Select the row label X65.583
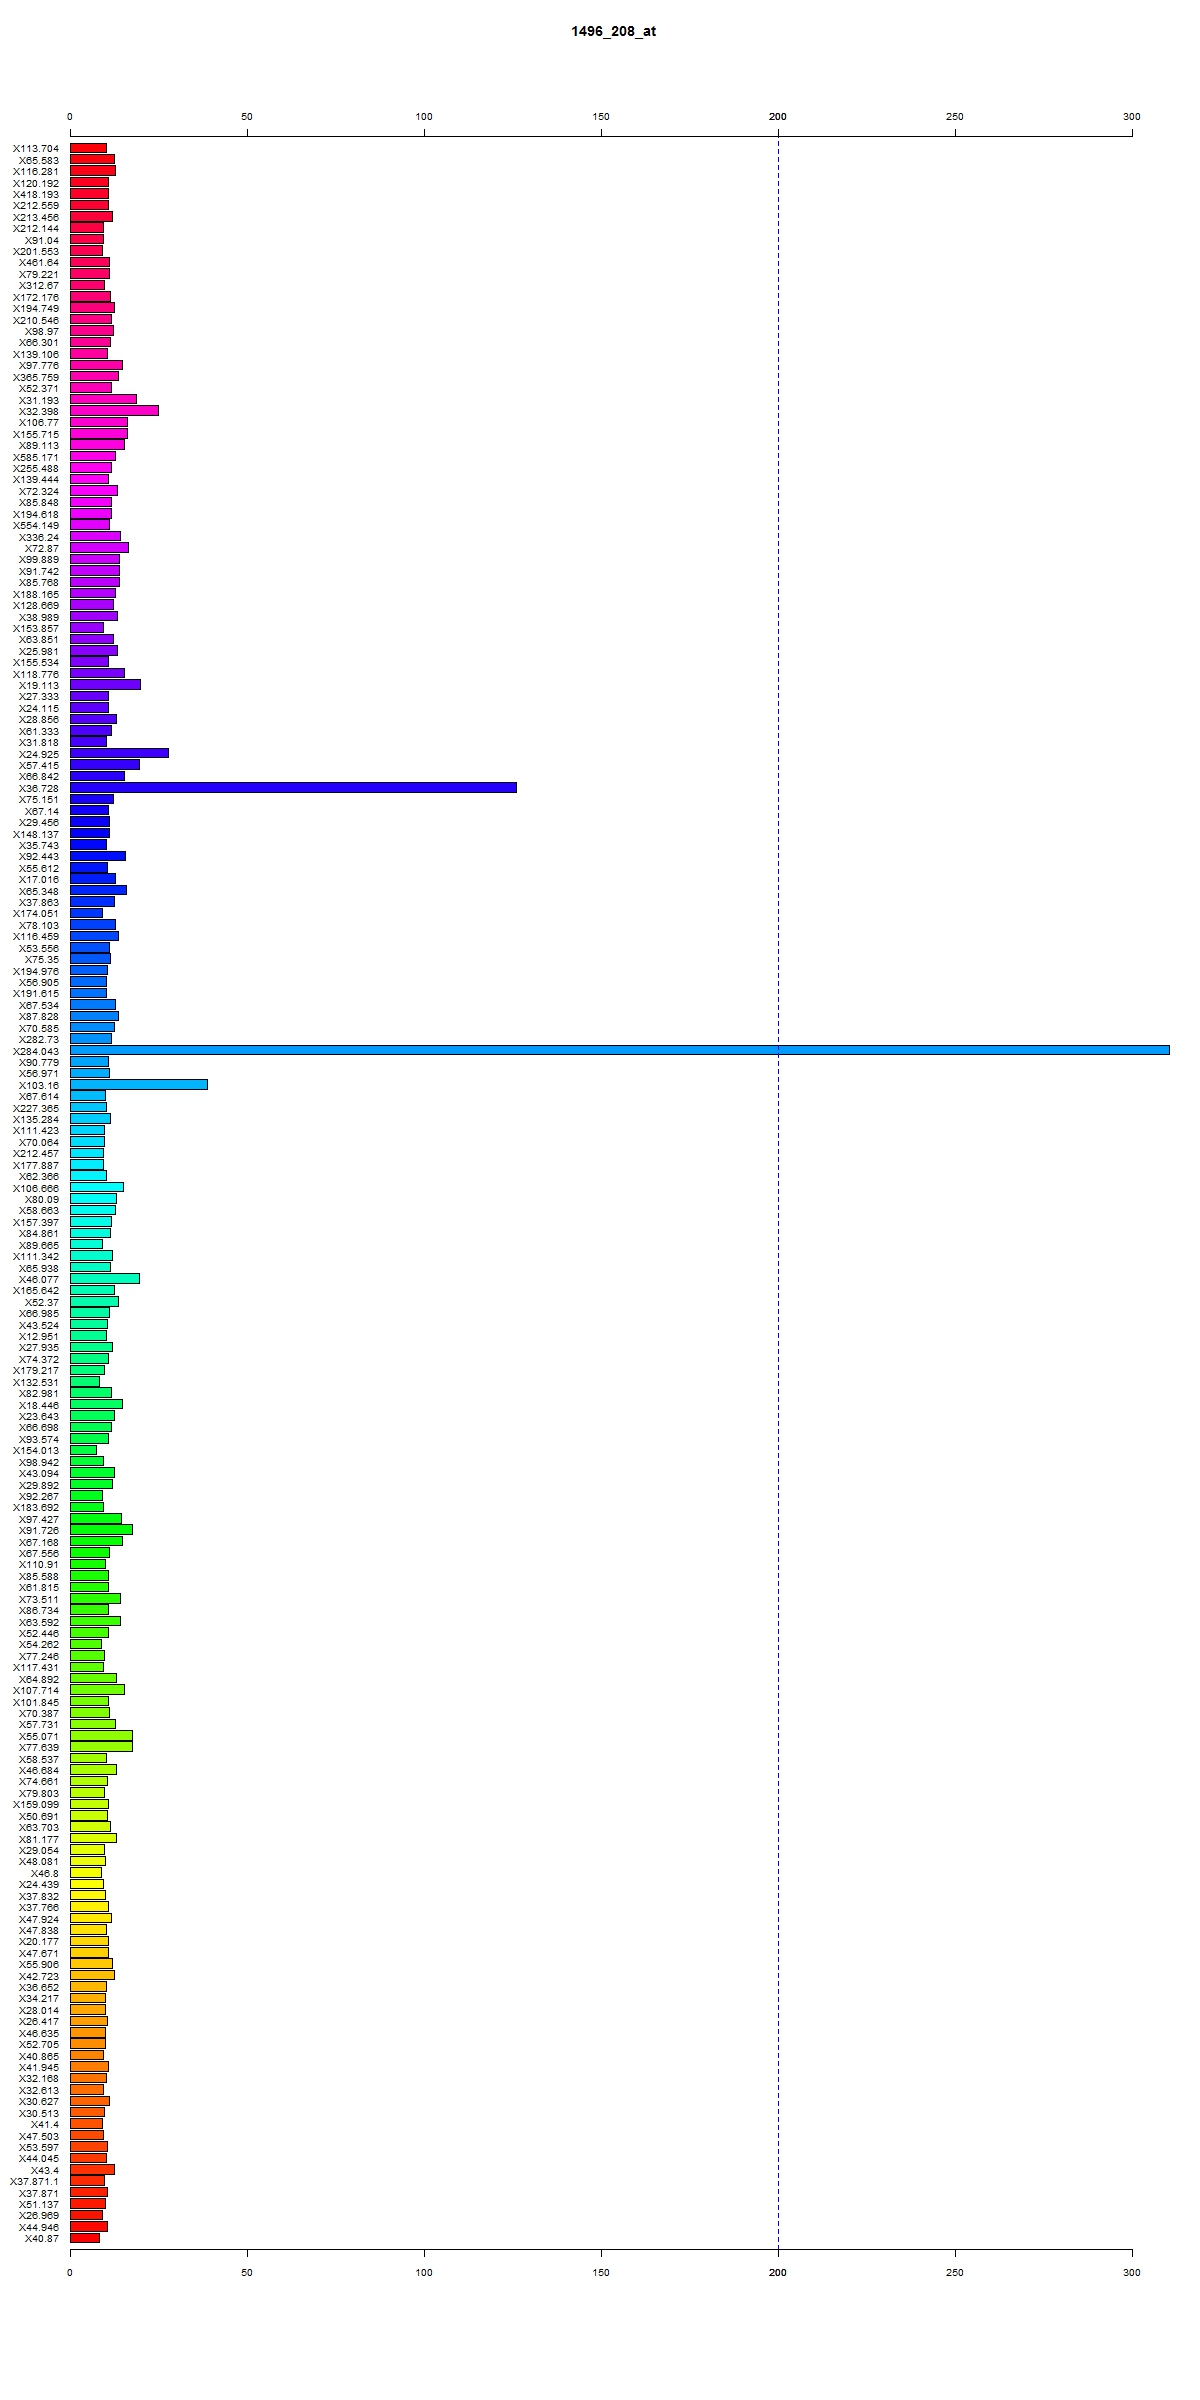 click(39, 160)
